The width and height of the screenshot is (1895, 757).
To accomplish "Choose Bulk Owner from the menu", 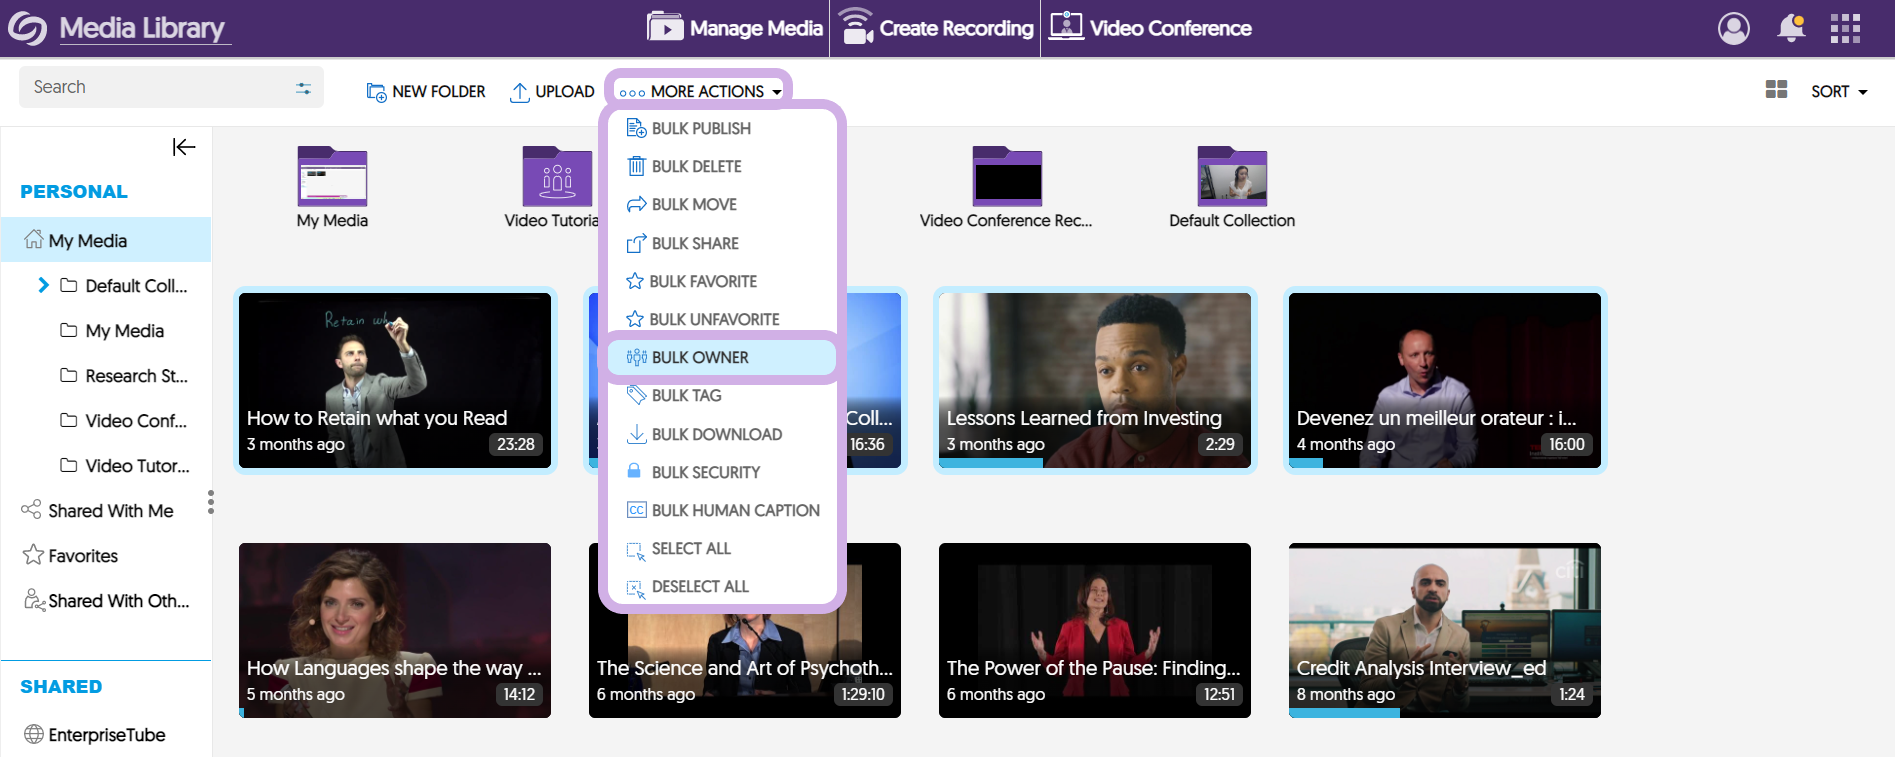I will 700,357.
